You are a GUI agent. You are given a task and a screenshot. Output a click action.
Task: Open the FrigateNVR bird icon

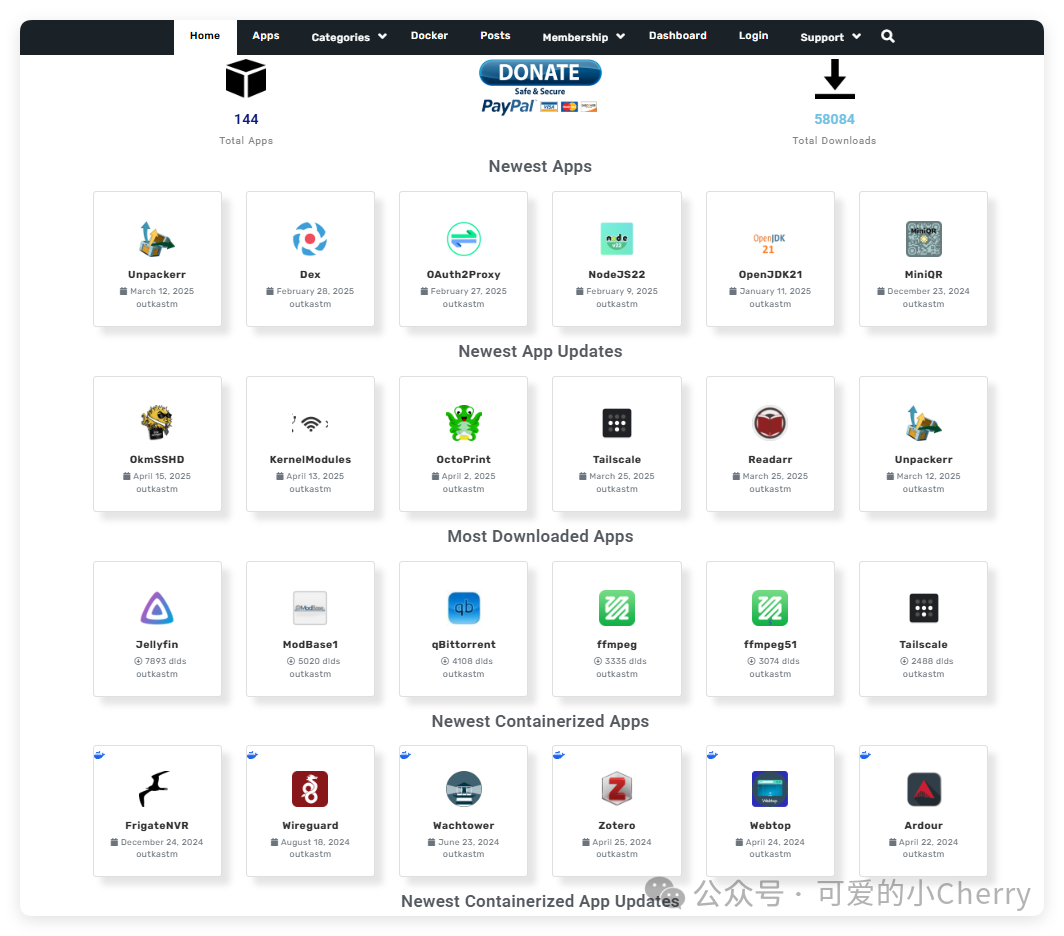pyautogui.click(x=155, y=789)
